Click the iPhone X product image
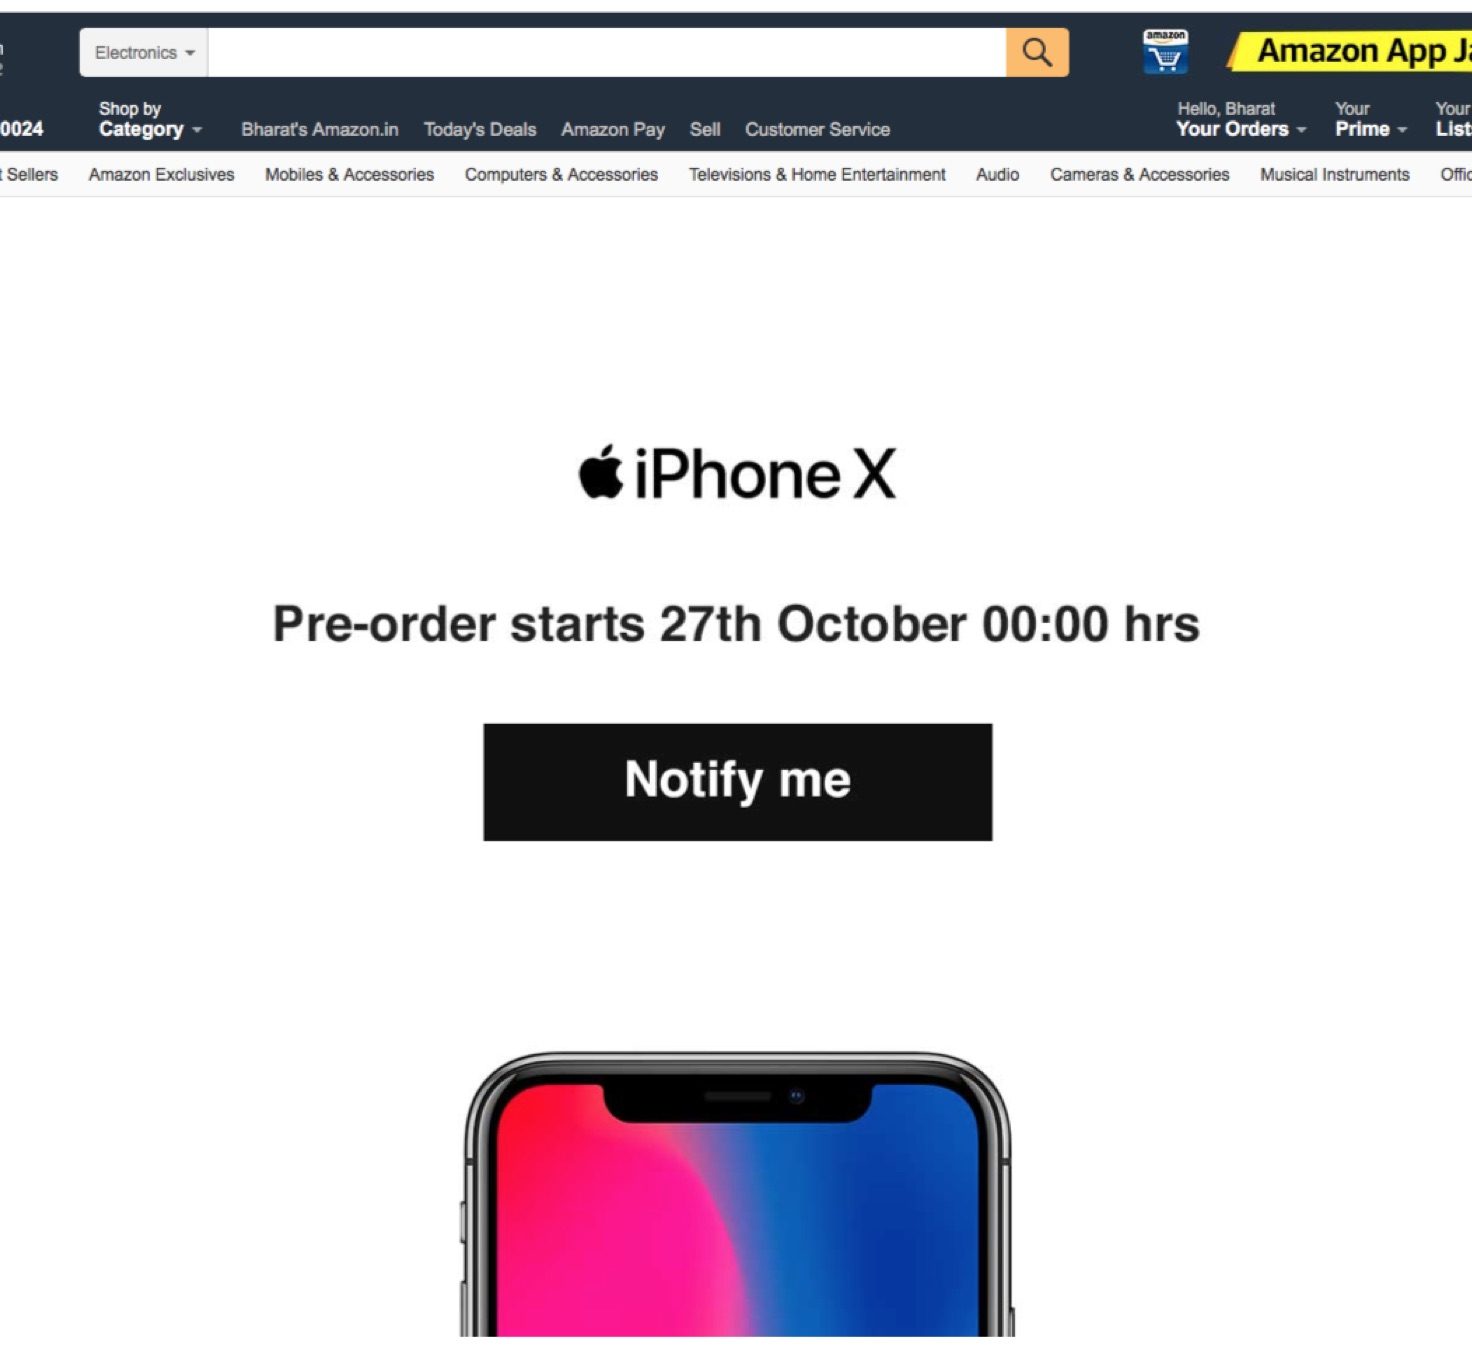Viewport: 1472px width, 1345px height. (738, 1194)
